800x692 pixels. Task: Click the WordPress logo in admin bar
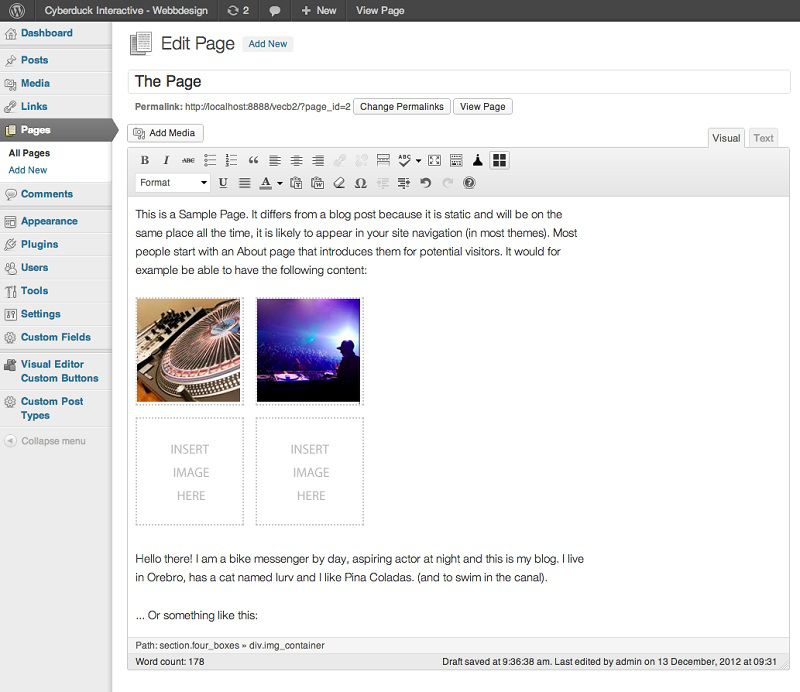[x=17, y=10]
